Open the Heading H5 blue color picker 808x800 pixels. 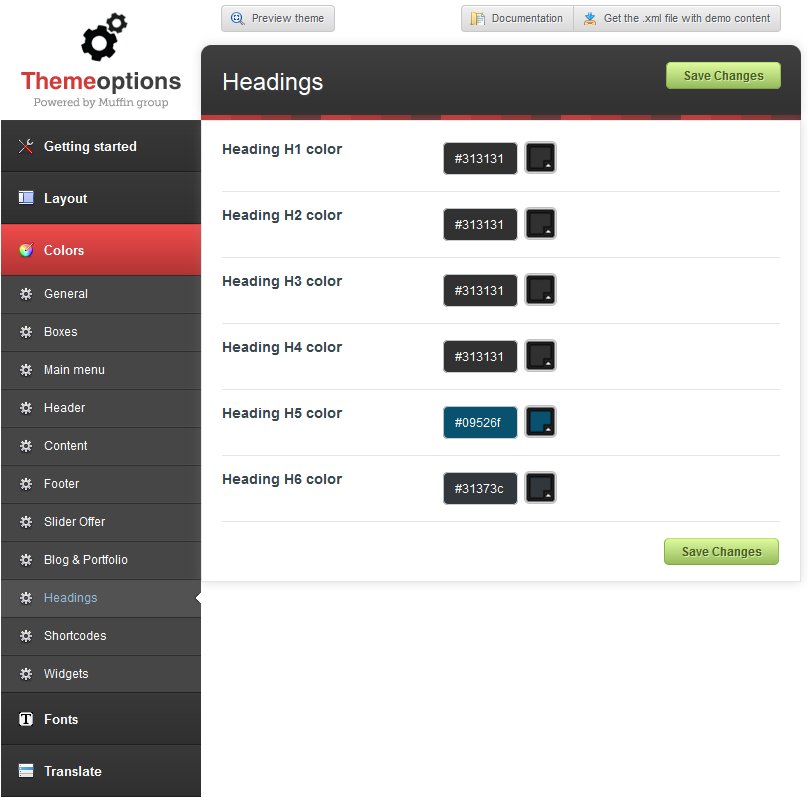click(540, 422)
